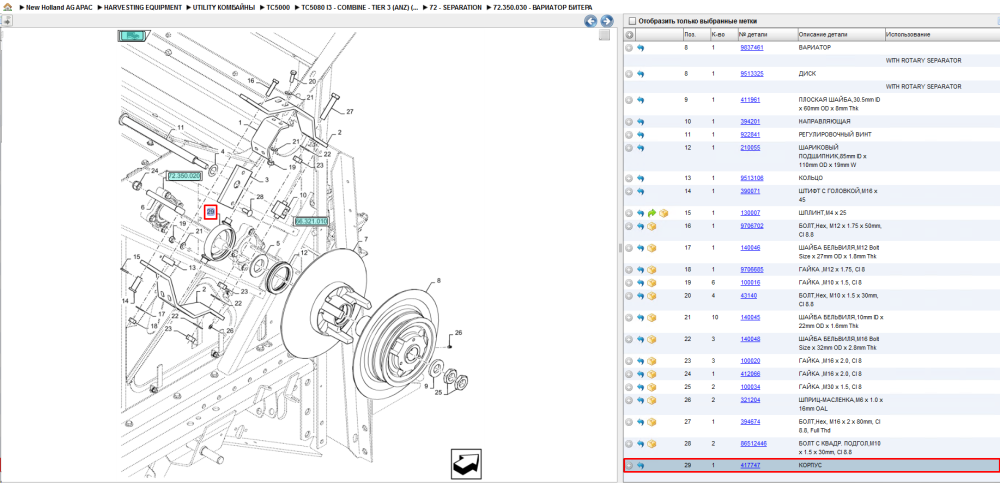Open part number 922841 link
The image size is (1000, 483).
[750, 135]
